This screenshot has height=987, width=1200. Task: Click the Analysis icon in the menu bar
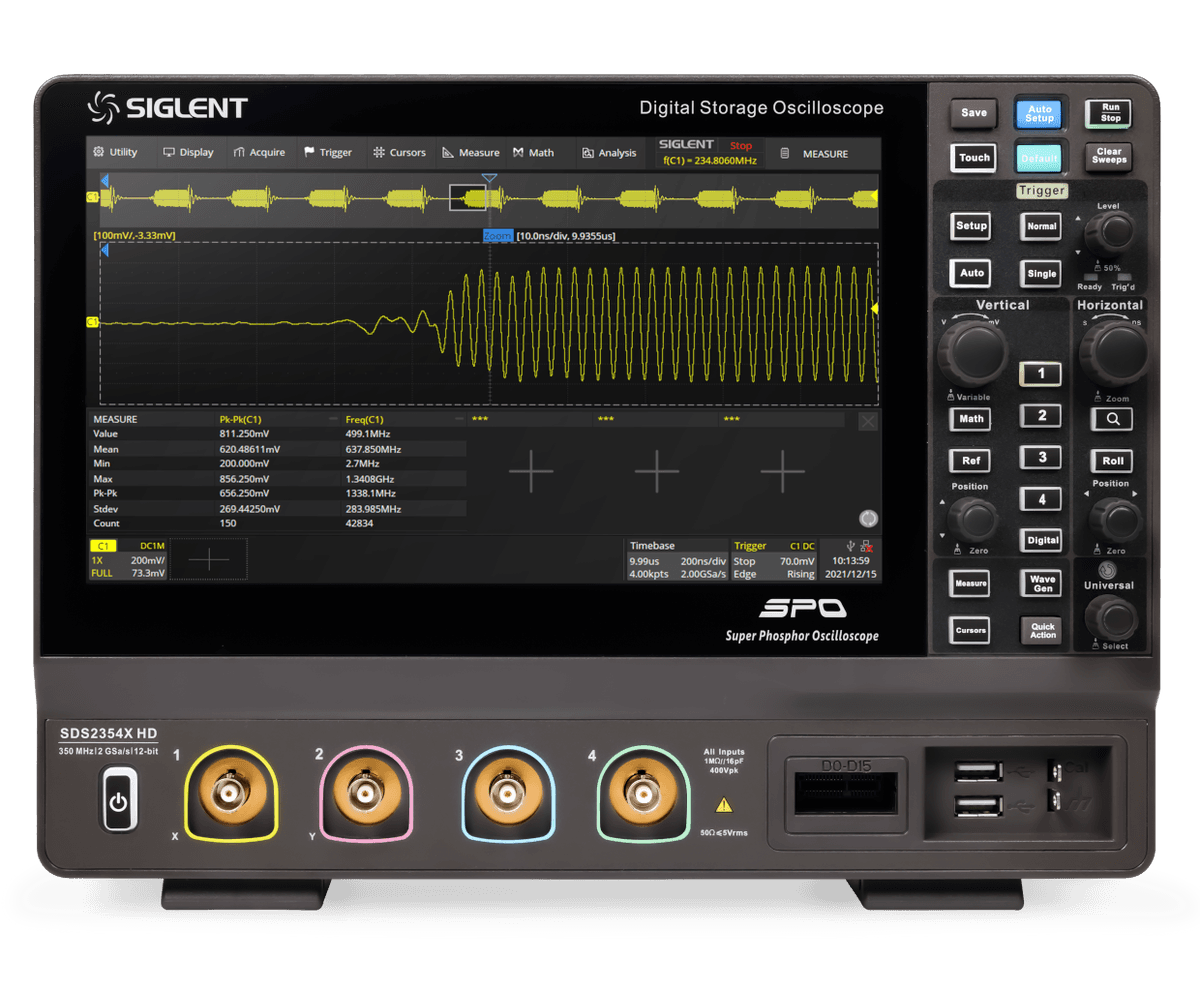(590, 152)
